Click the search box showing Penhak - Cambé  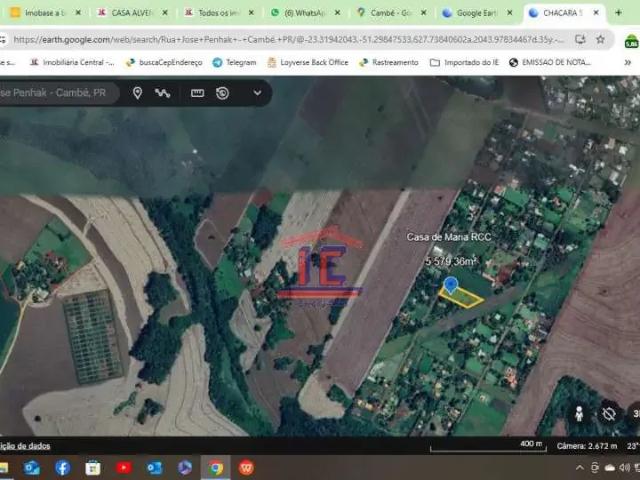click(x=55, y=93)
